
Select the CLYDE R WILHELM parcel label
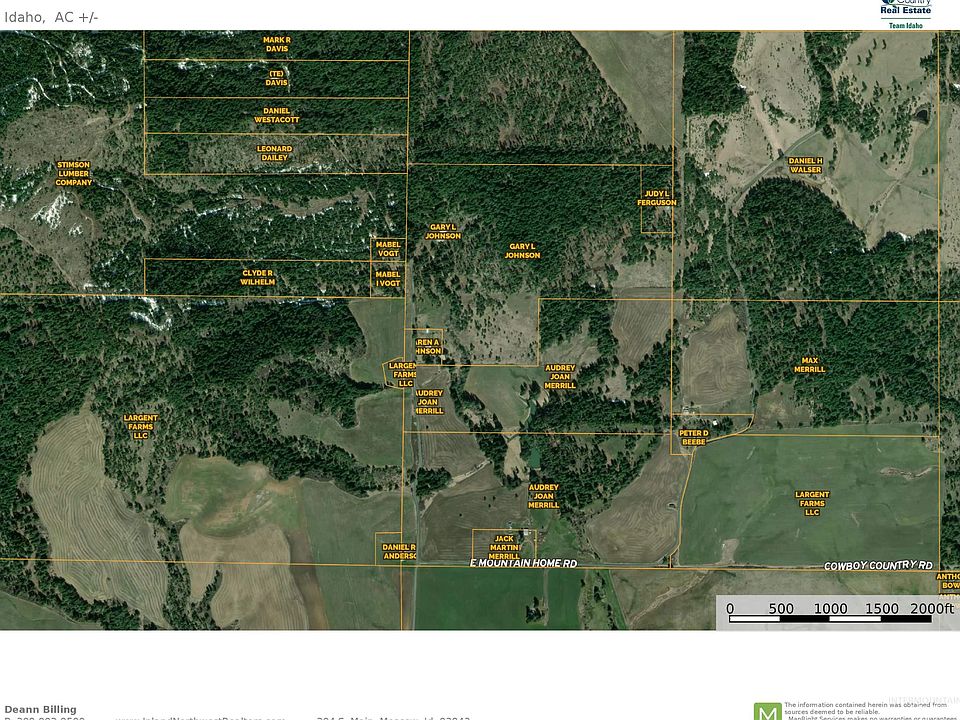[x=258, y=277]
